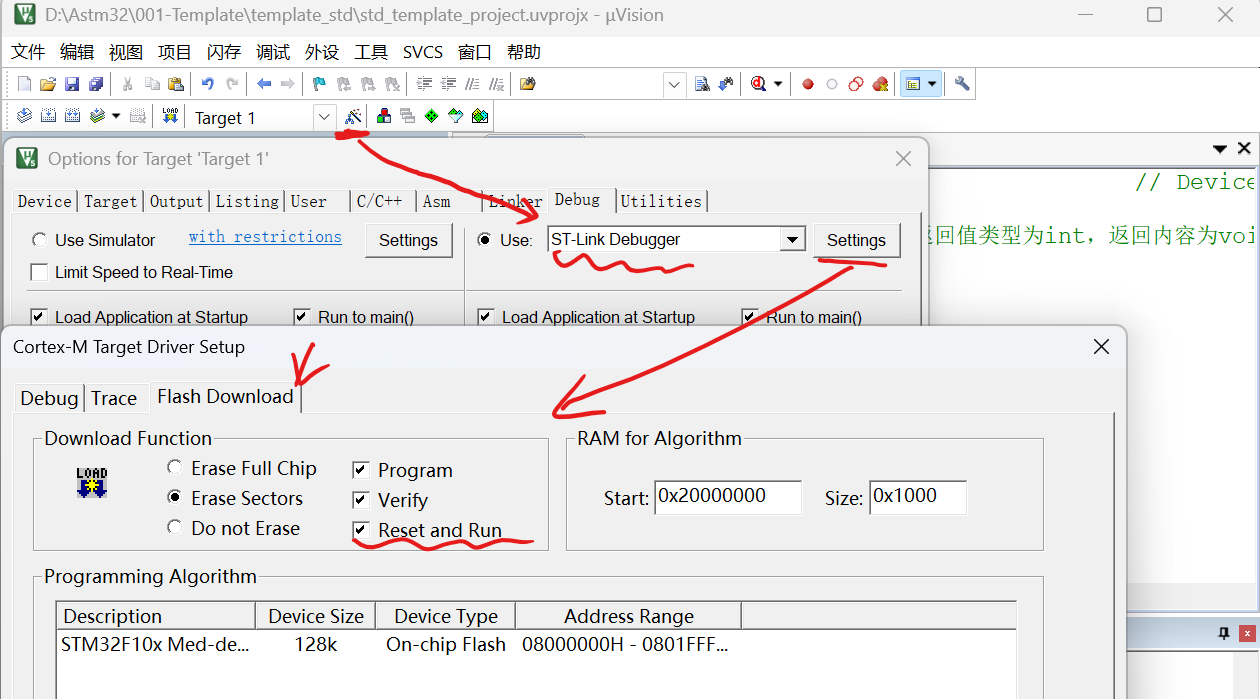Build the target files
This screenshot has width=1260, height=699.
(x=48, y=116)
